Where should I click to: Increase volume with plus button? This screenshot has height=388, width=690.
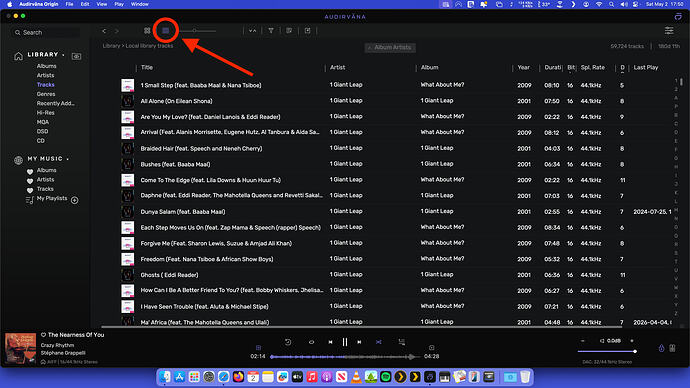click(632, 341)
